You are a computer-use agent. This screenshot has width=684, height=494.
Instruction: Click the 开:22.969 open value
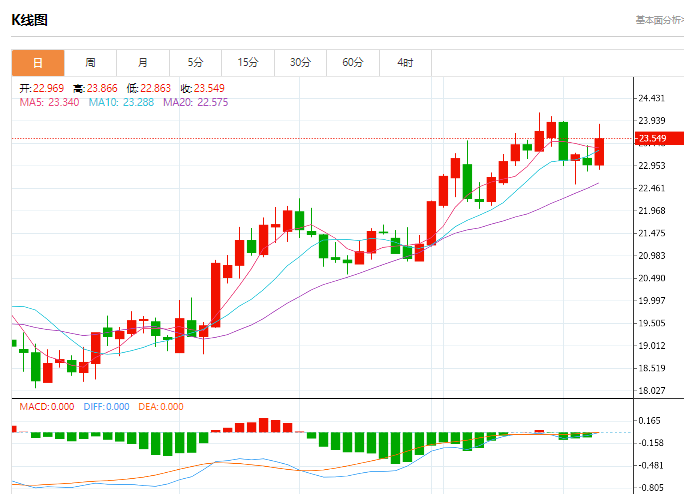point(41,88)
